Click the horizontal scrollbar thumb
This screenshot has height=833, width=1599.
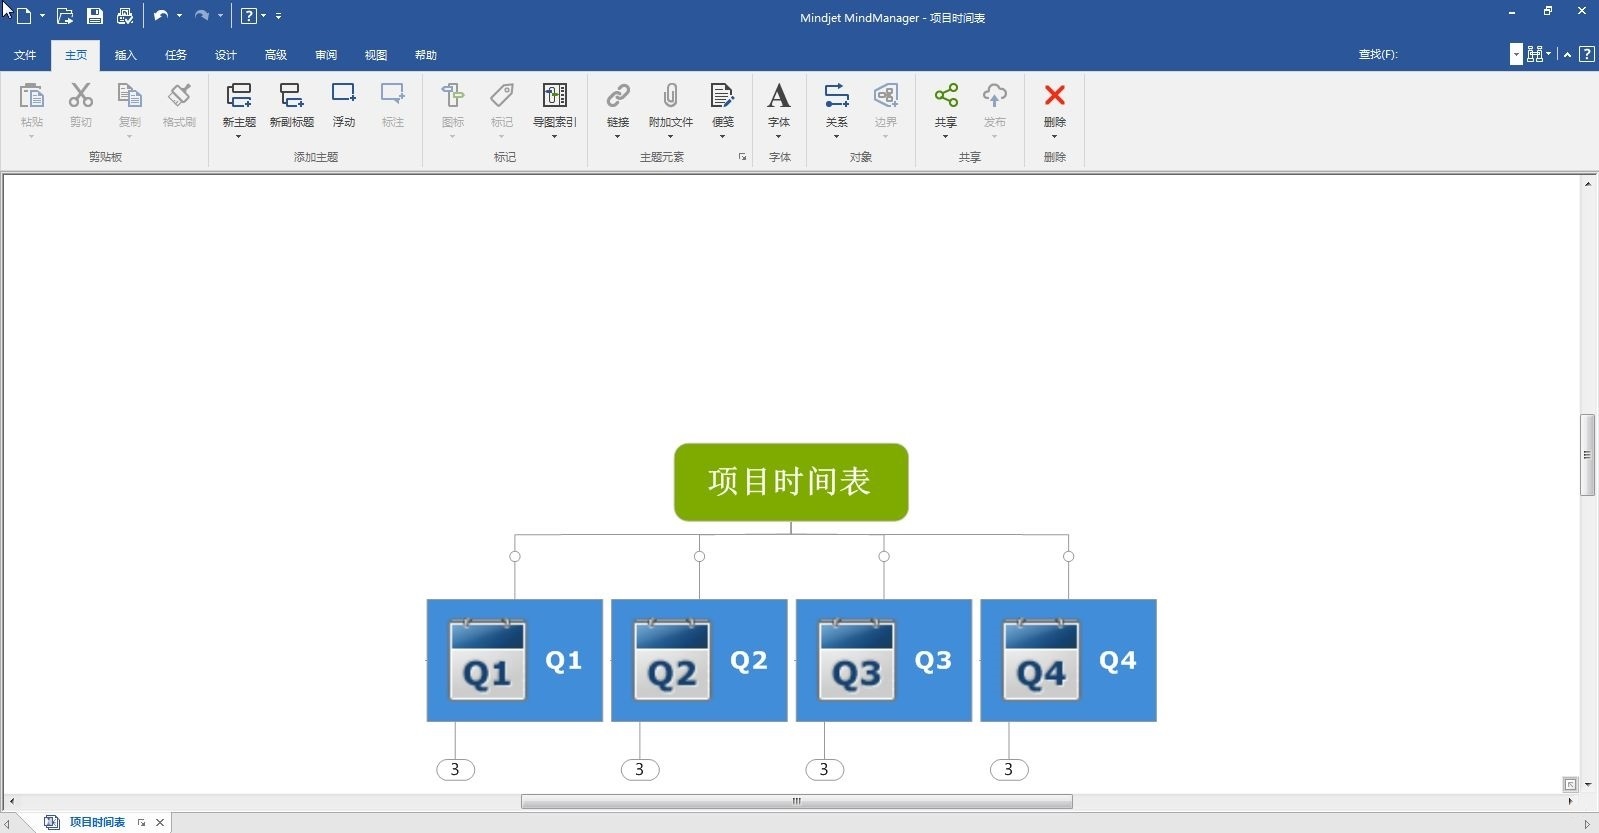(797, 801)
